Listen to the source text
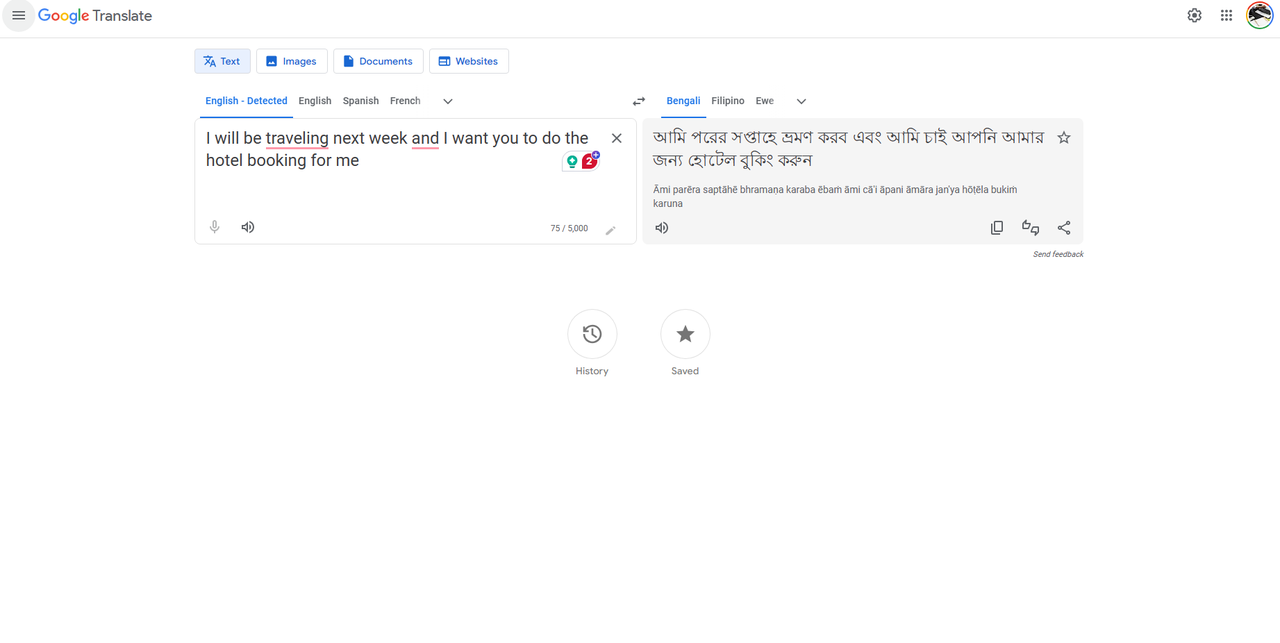Viewport: 1280px width, 643px height. (248, 227)
